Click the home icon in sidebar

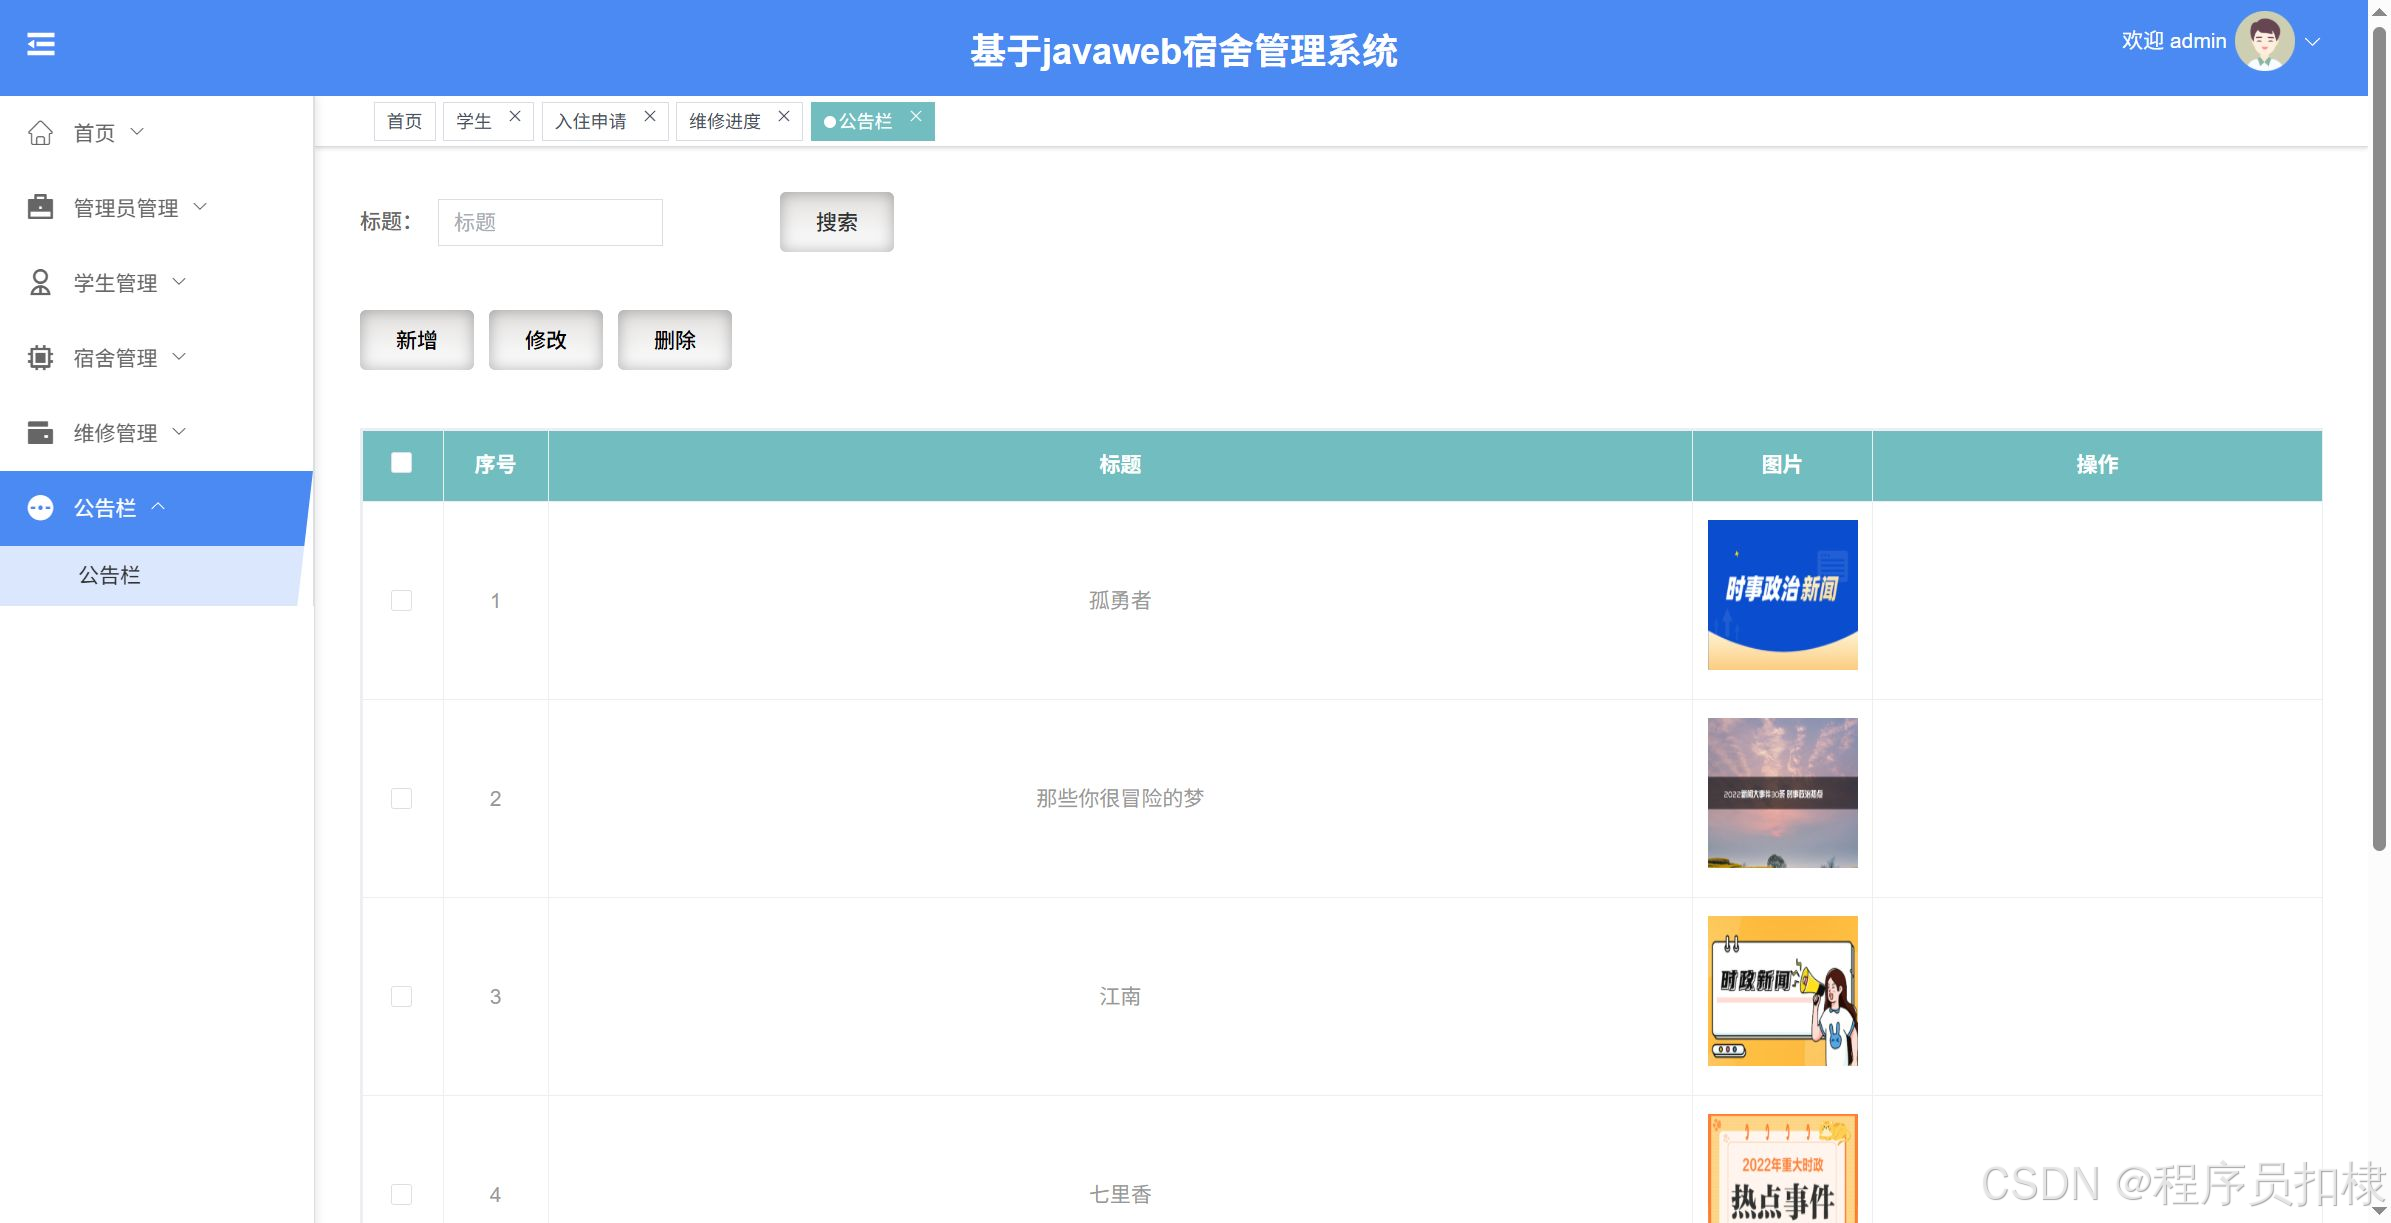click(40, 133)
